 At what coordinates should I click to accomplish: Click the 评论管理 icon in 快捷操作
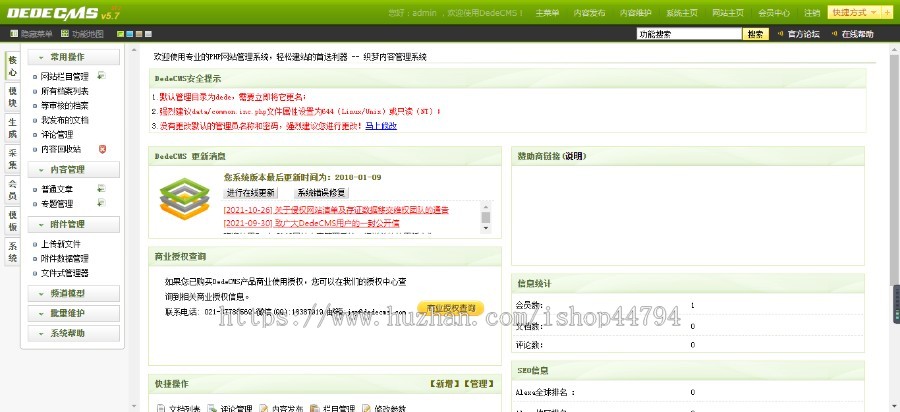212,409
